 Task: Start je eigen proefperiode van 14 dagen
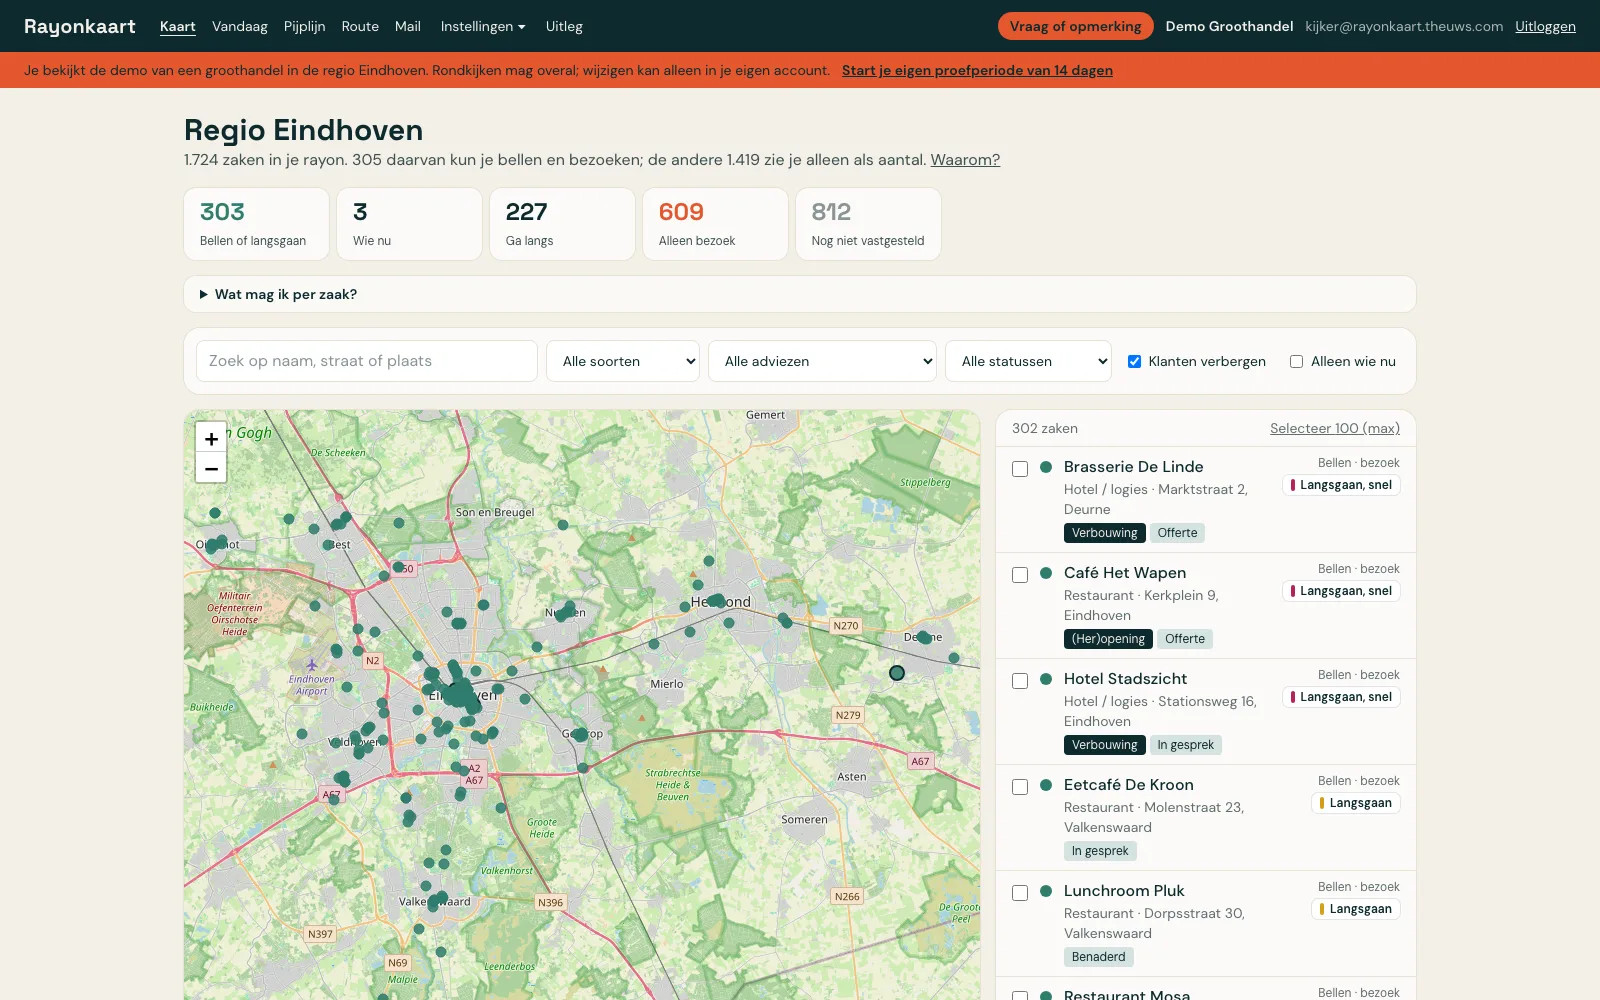tap(977, 70)
